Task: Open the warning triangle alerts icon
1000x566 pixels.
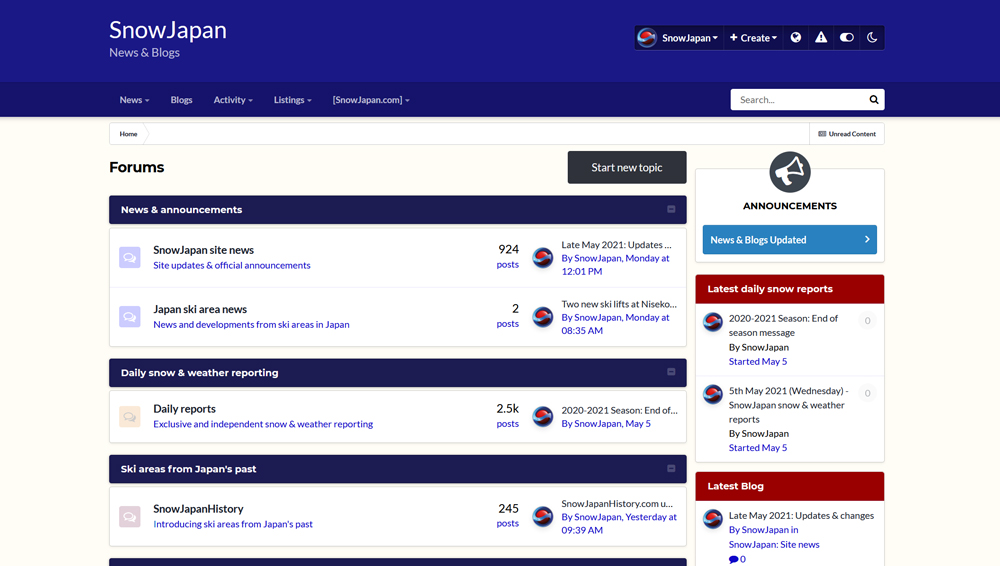Action: 821,38
